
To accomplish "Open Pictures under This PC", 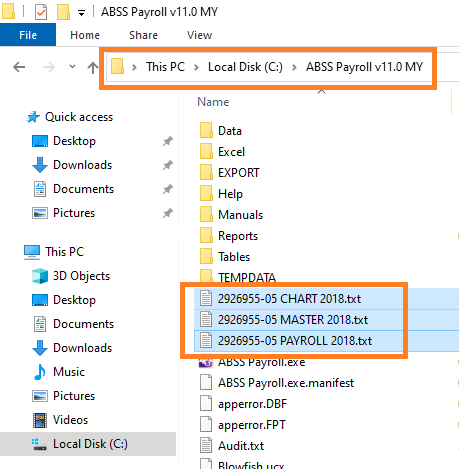I will (74, 396).
